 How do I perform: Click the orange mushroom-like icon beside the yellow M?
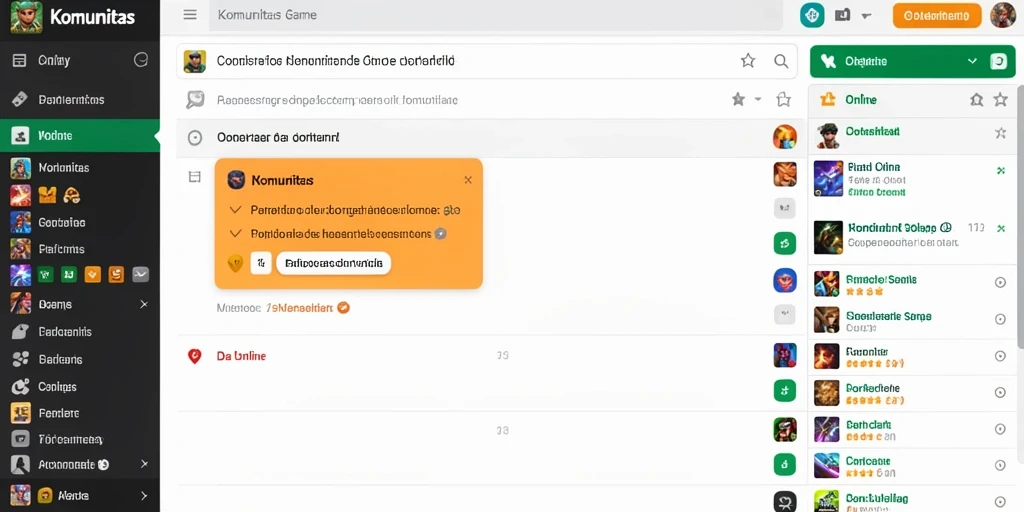(x=71, y=195)
